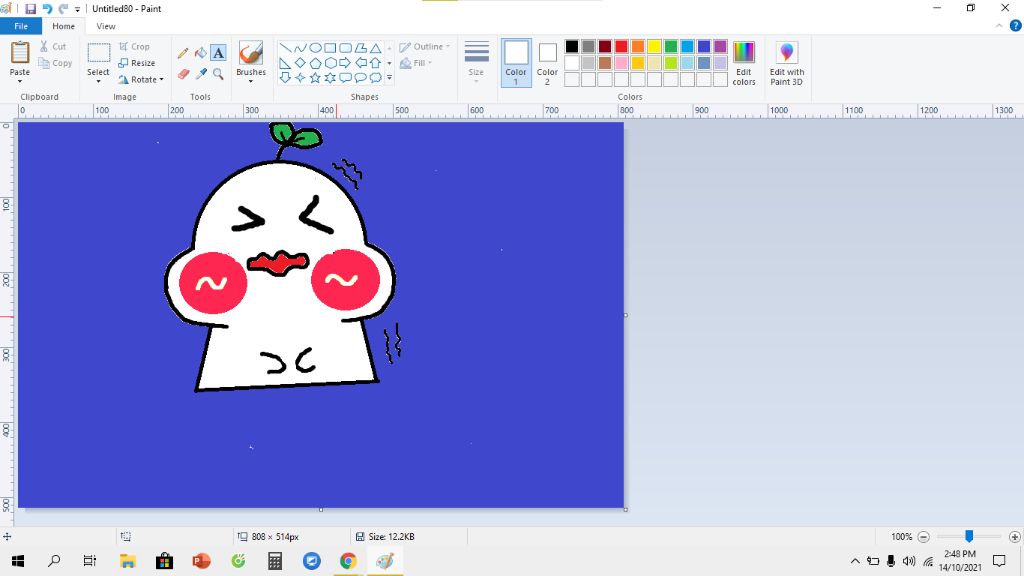1024x576 pixels.
Task: Choose the Oval shape
Action: click(315, 48)
